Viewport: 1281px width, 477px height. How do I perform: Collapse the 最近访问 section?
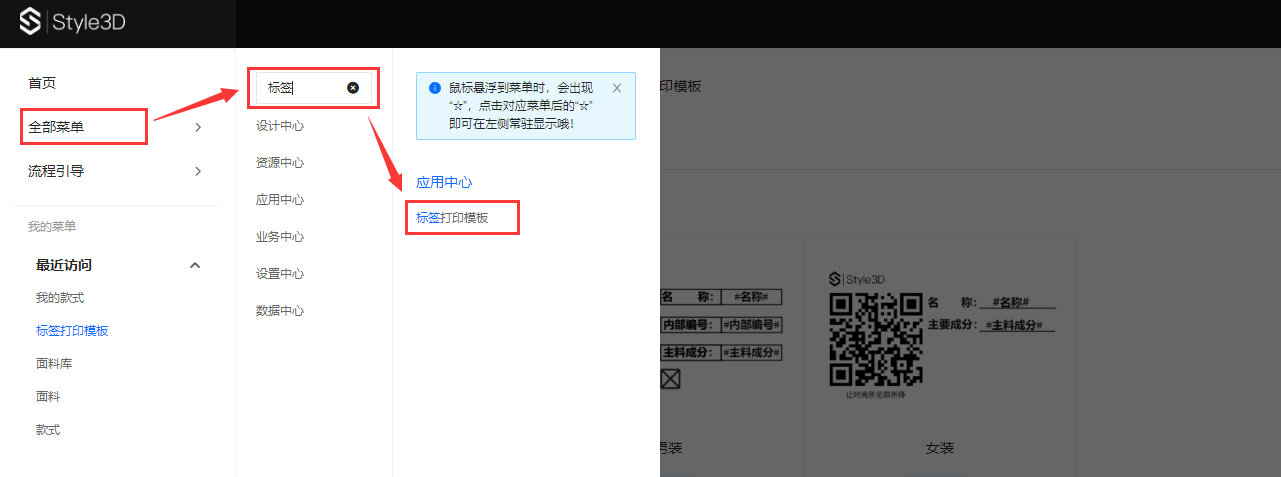pyautogui.click(x=195, y=265)
